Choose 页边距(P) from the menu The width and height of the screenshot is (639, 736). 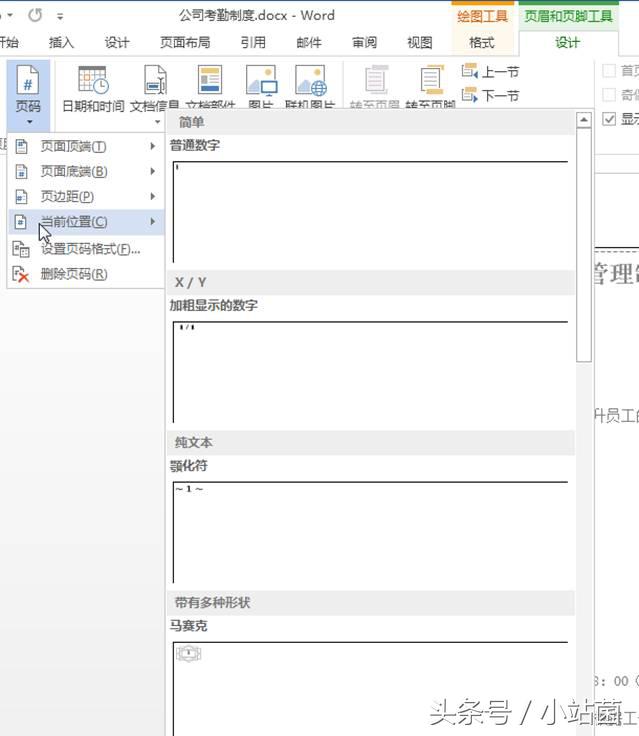pyautogui.click(x=86, y=196)
